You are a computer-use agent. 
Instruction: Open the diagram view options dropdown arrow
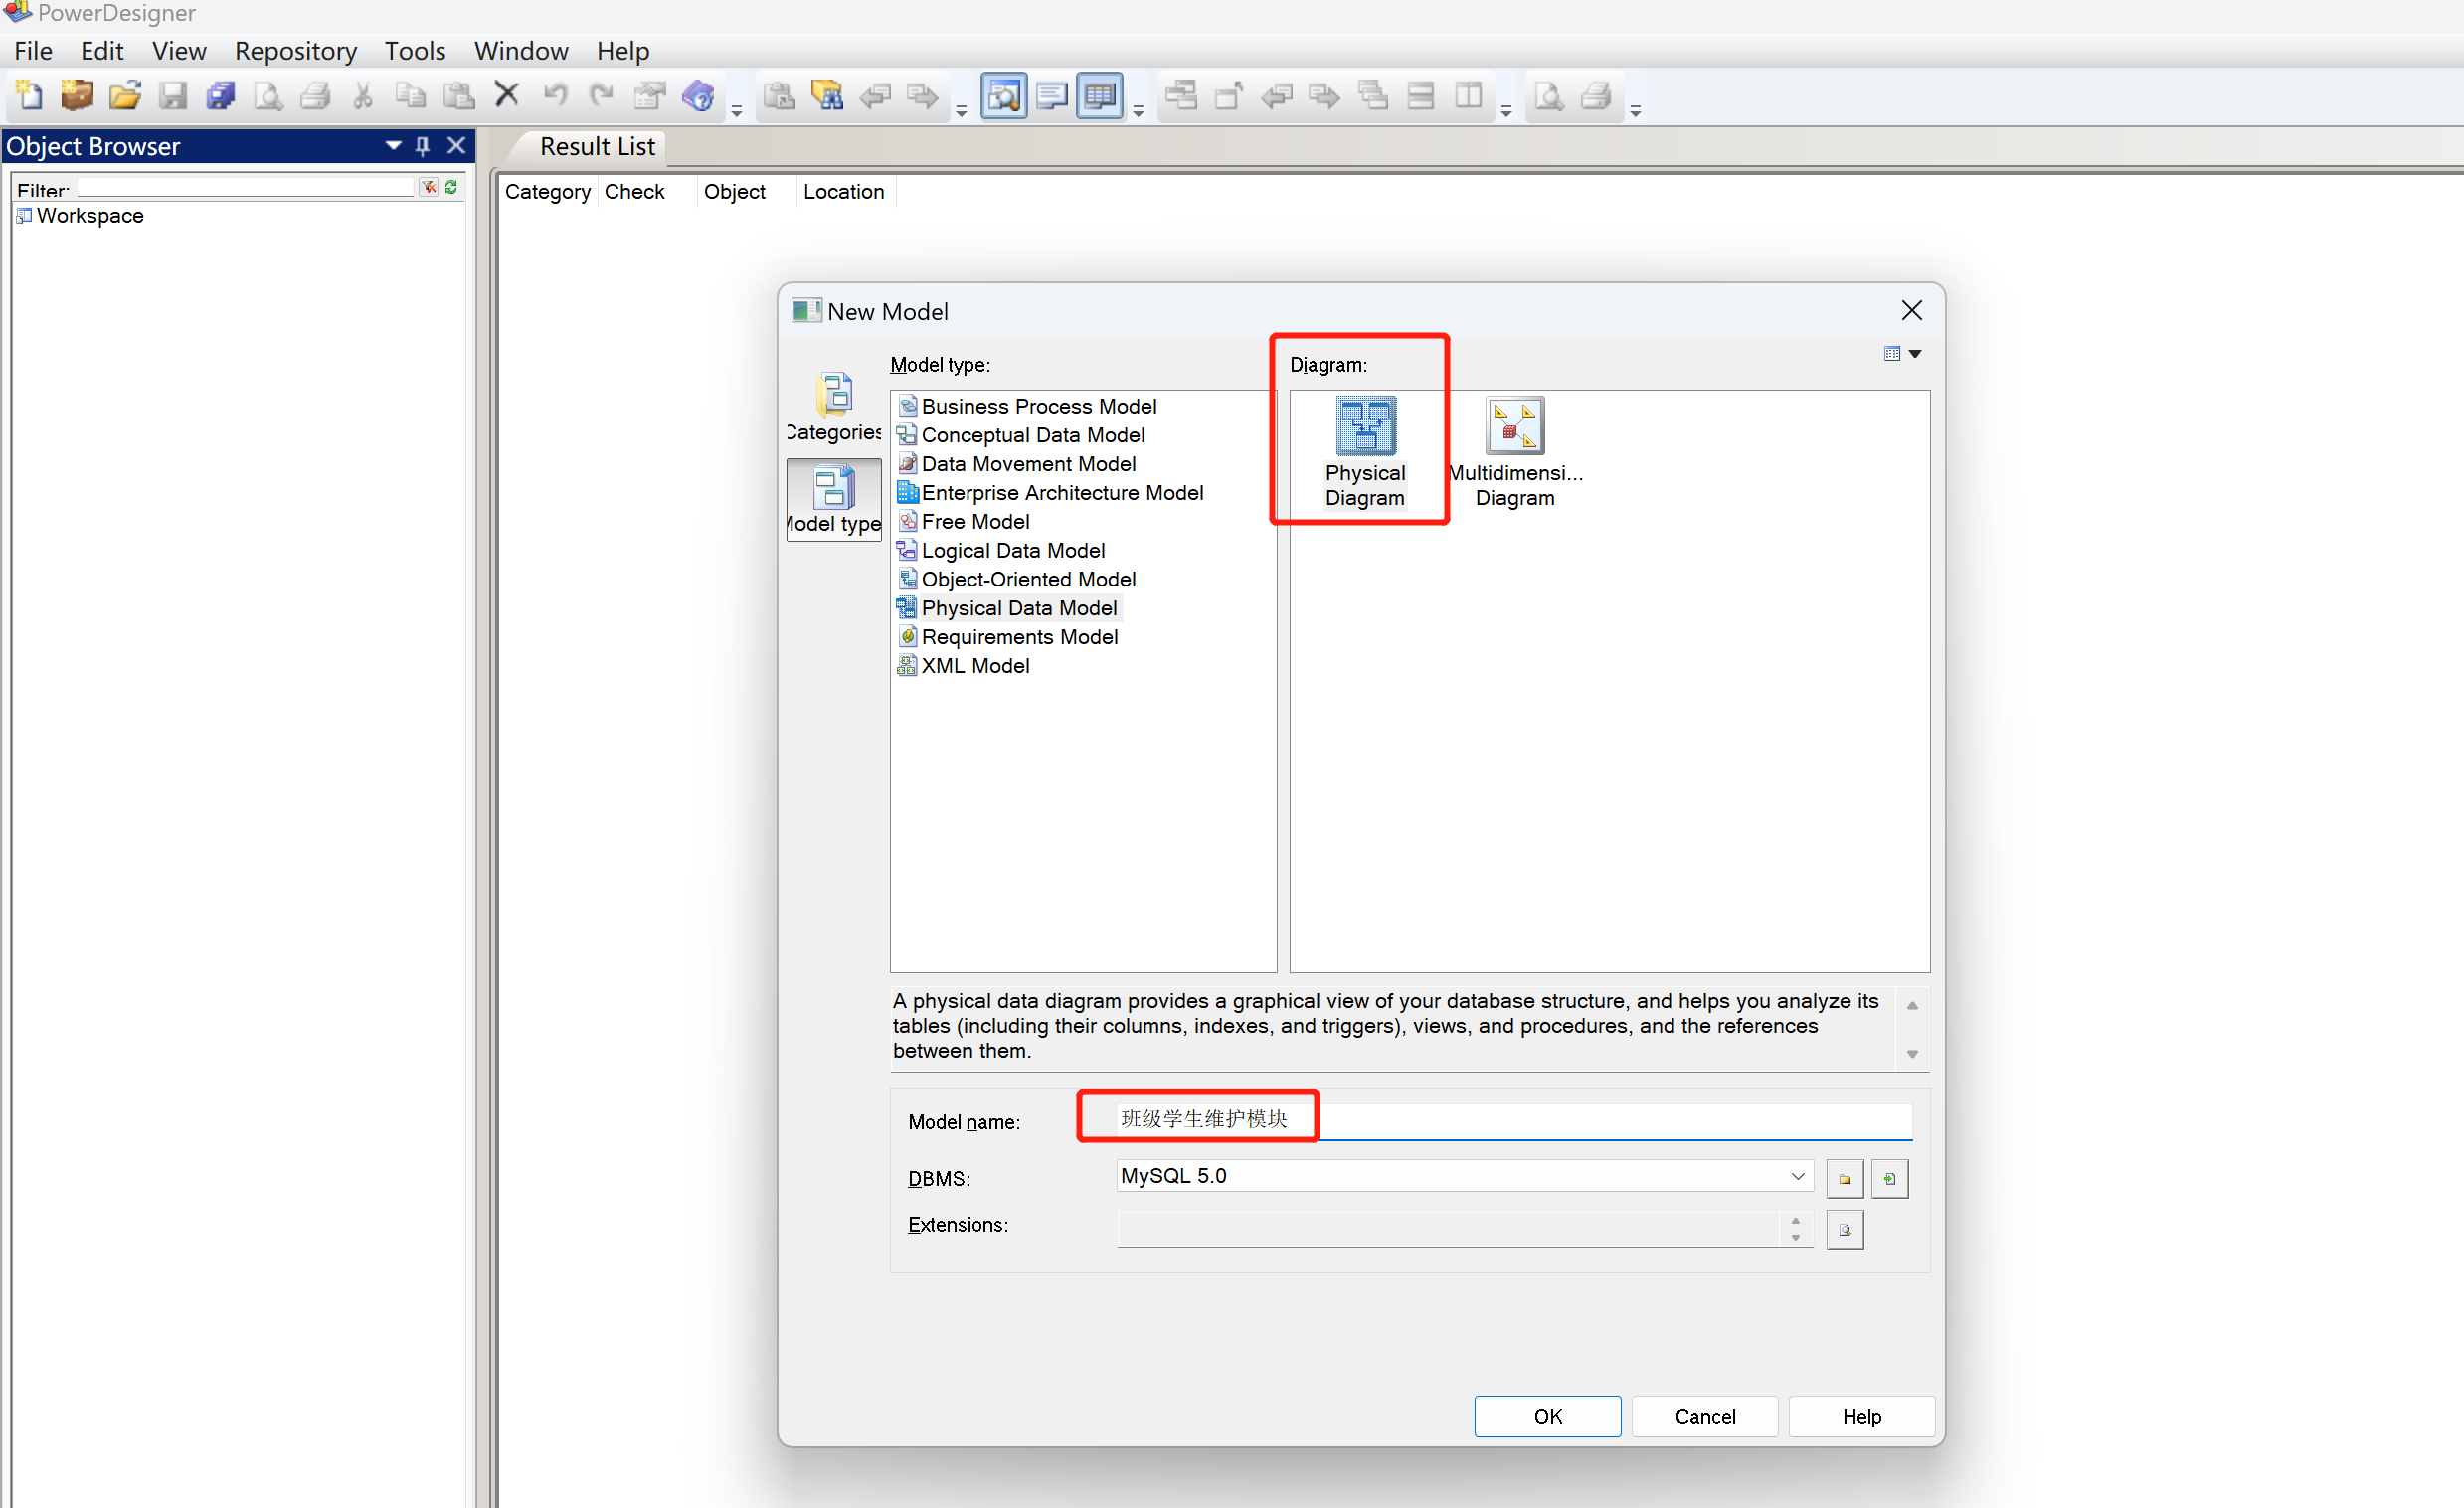(1915, 354)
